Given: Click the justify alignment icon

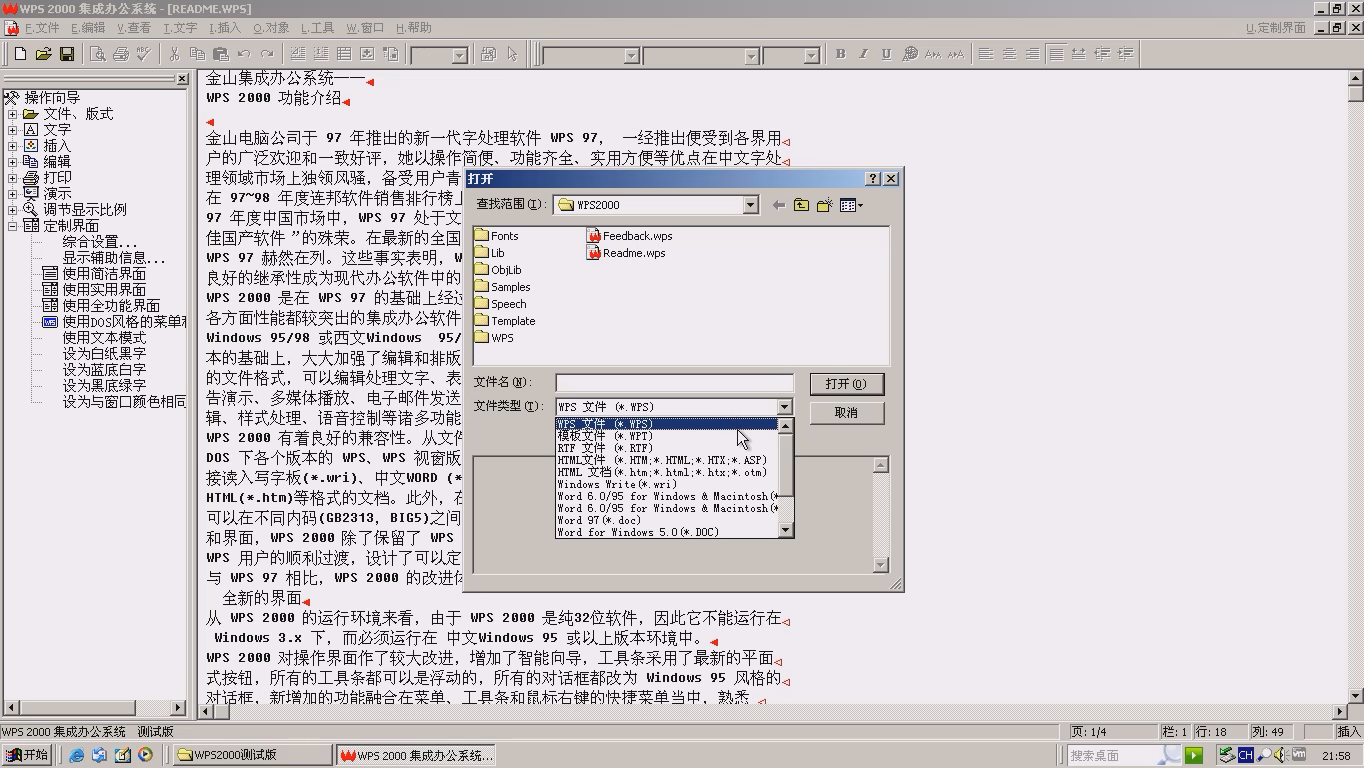Looking at the screenshot, I should click(1056, 54).
